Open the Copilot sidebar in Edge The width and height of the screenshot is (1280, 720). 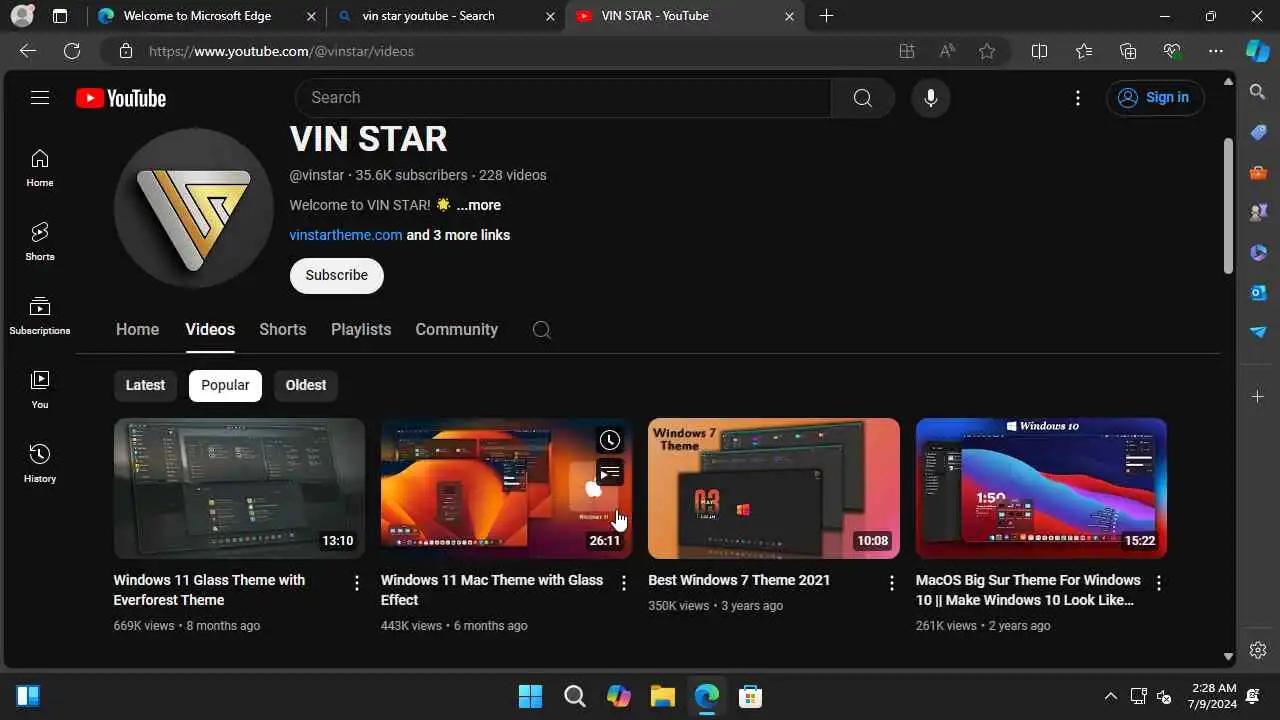pyautogui.click(x=1258, y=51)
